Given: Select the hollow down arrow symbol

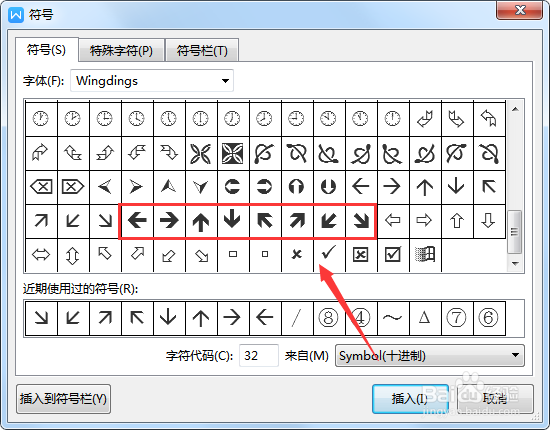Looking at the screenshot, I should (489, 221).
